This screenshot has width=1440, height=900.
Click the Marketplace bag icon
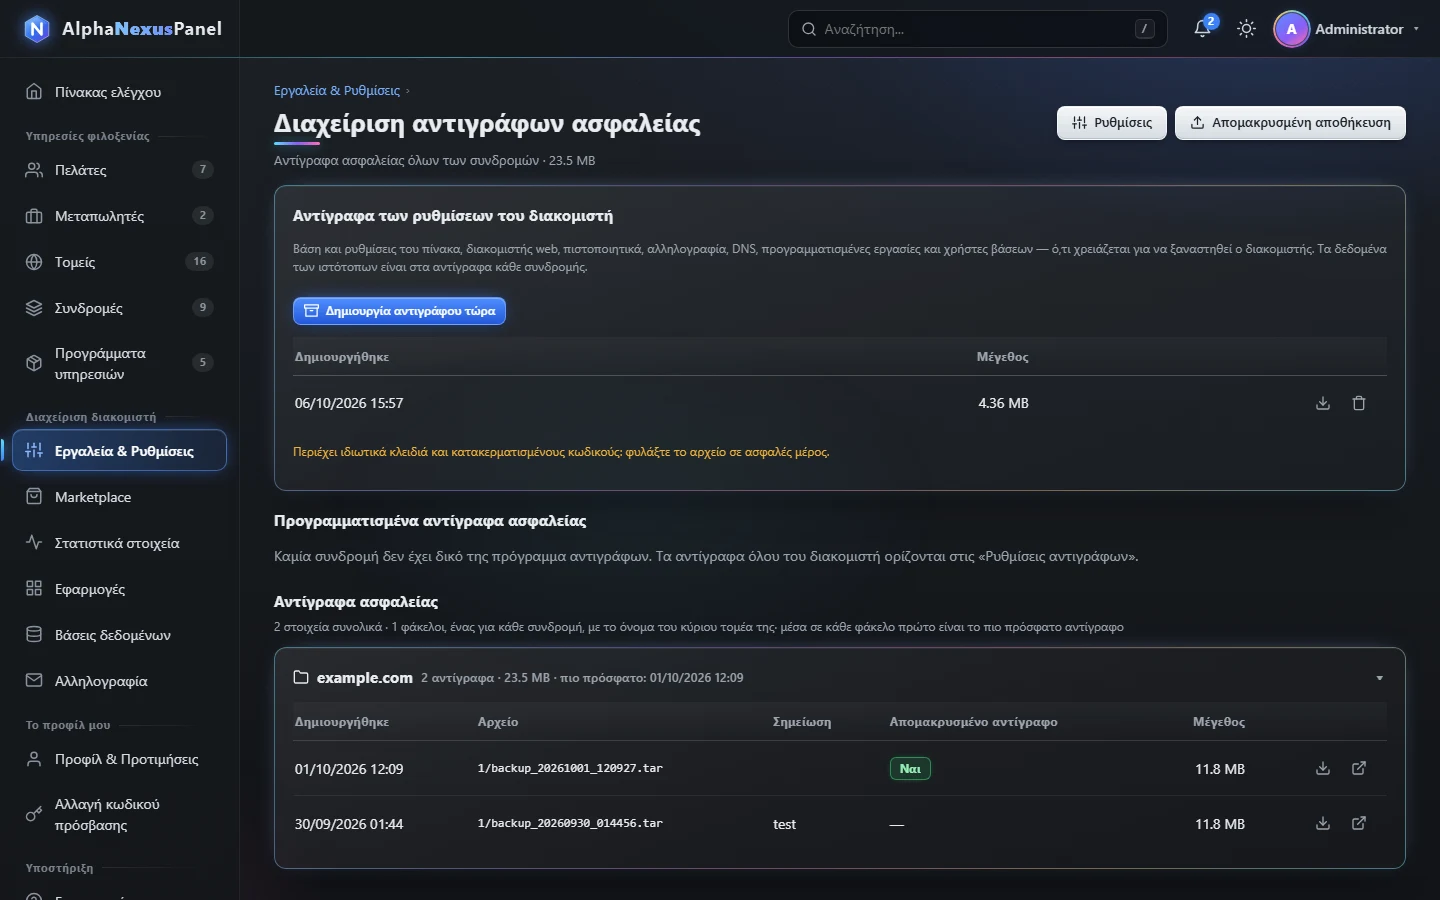click(34, 497)
